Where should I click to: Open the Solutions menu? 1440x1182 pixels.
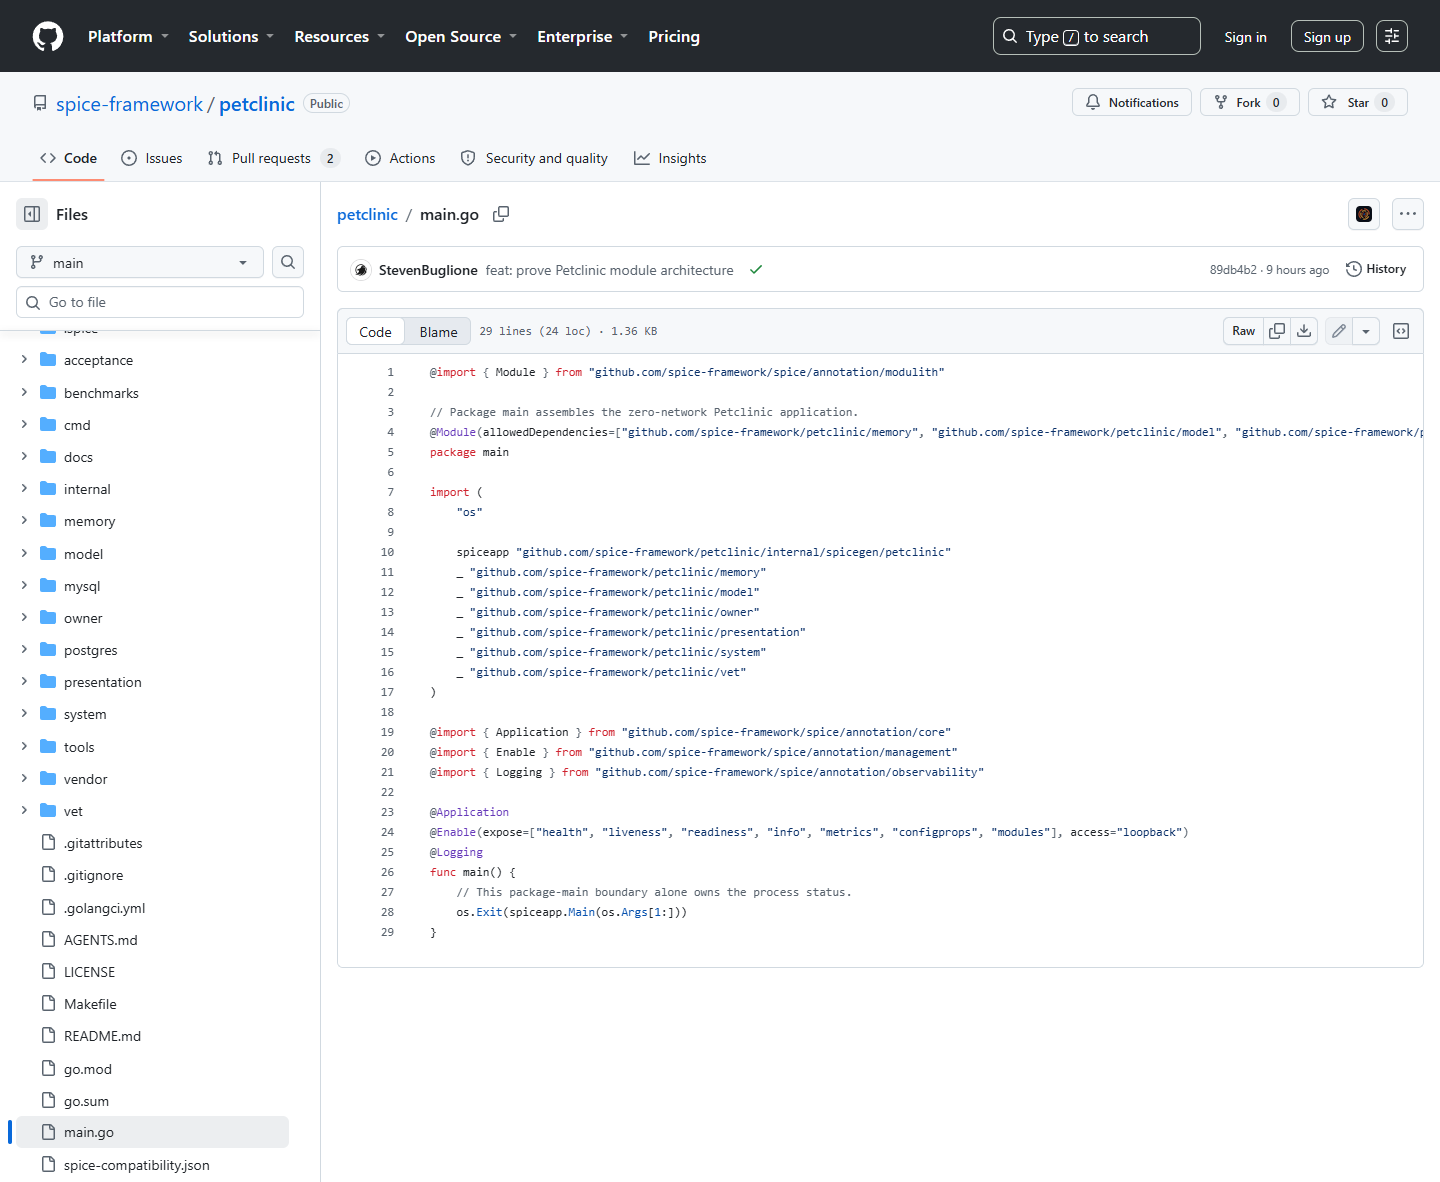(x=231, y=36)
